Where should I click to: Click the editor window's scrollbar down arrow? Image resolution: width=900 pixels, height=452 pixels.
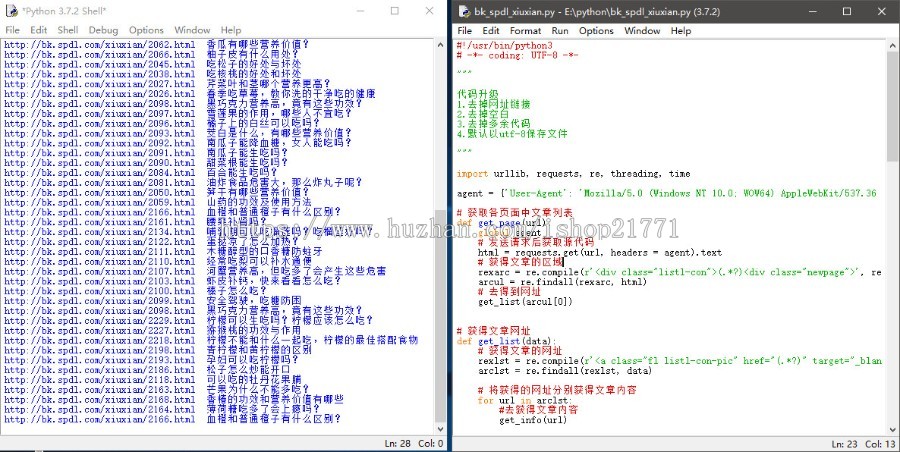(x=894, y=428)
